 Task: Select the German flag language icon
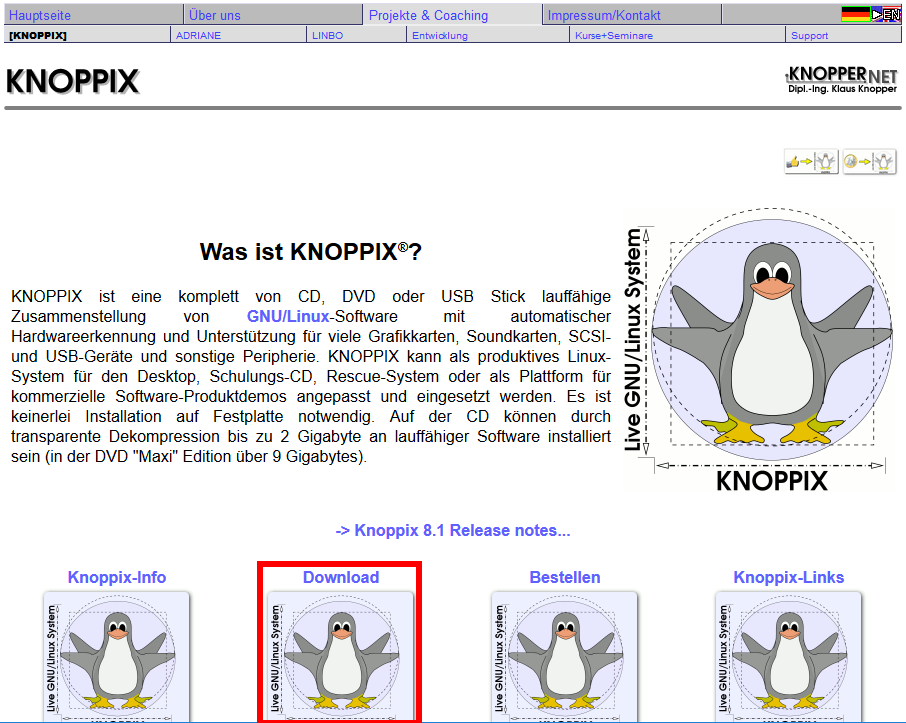(855, 14)
